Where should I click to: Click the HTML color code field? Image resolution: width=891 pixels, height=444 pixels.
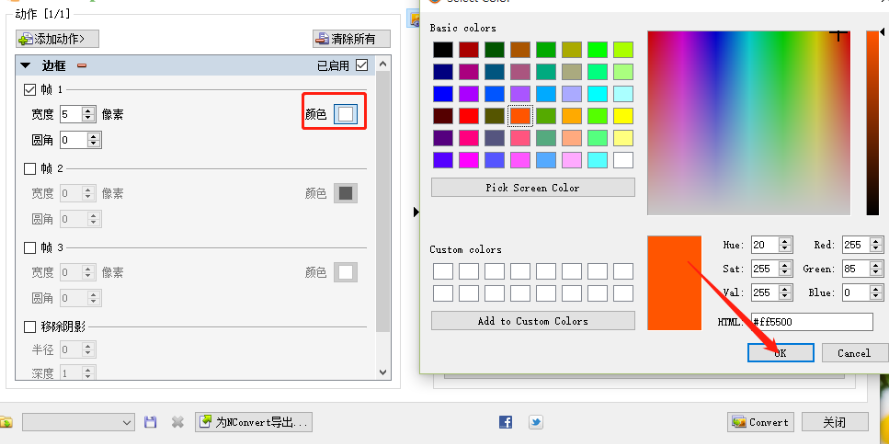[812, 322]
